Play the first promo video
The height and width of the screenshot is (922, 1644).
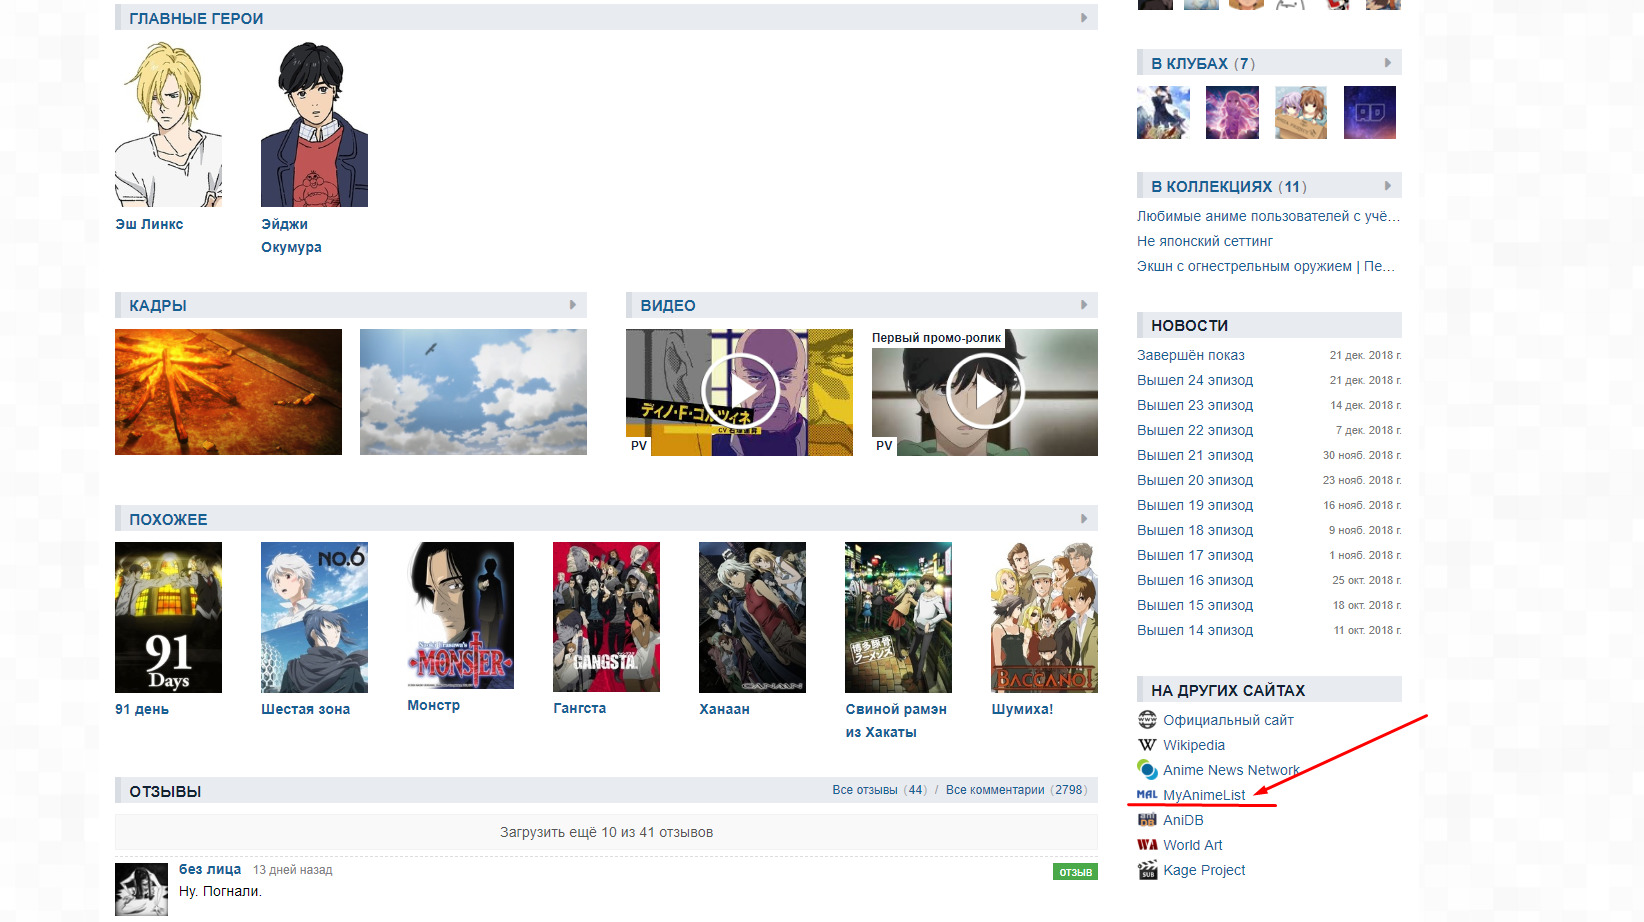point(985,392)
